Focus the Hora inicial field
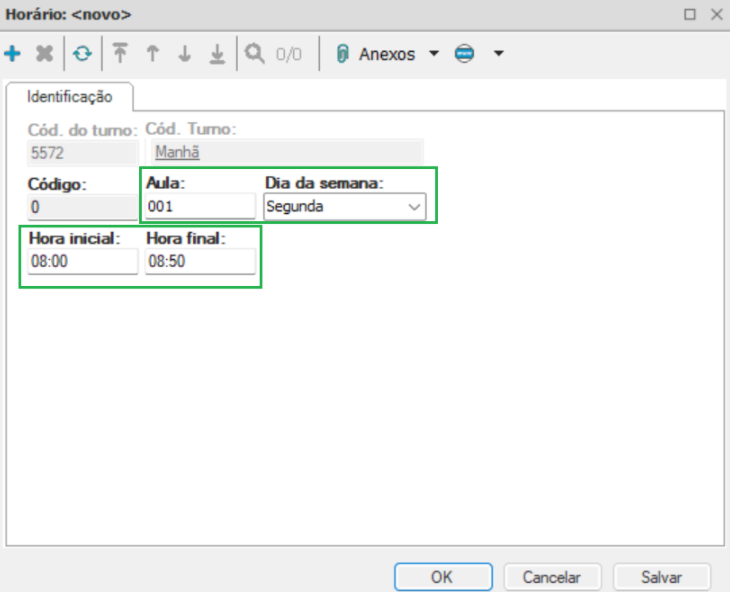This screenshot has height=592, width=730. (x=83, y=261)
